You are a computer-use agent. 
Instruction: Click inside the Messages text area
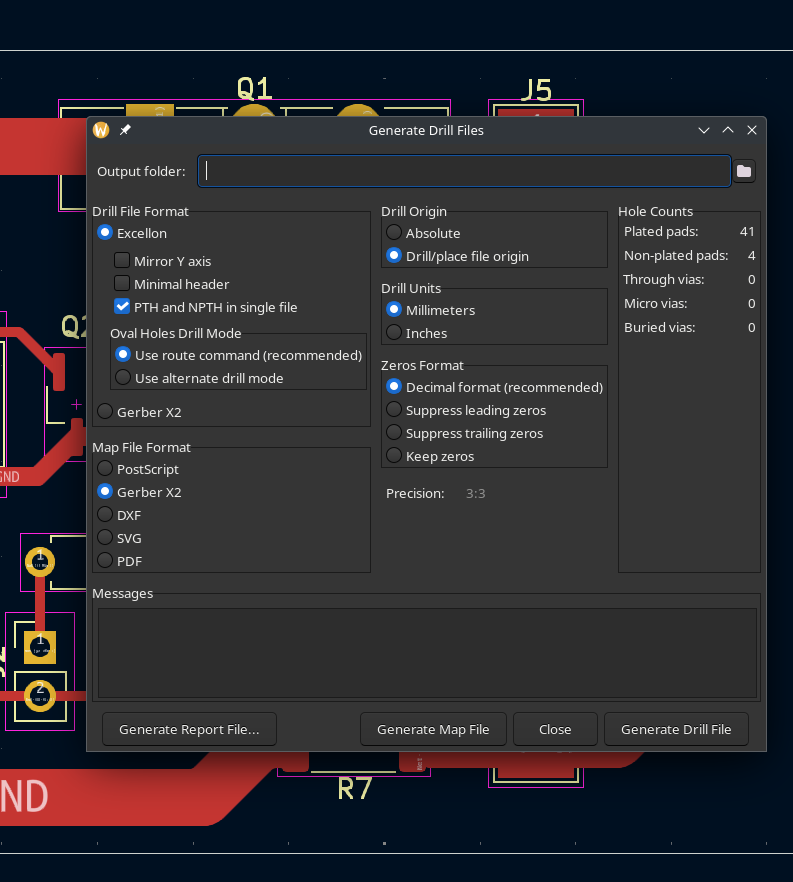[x=427, y=653]
